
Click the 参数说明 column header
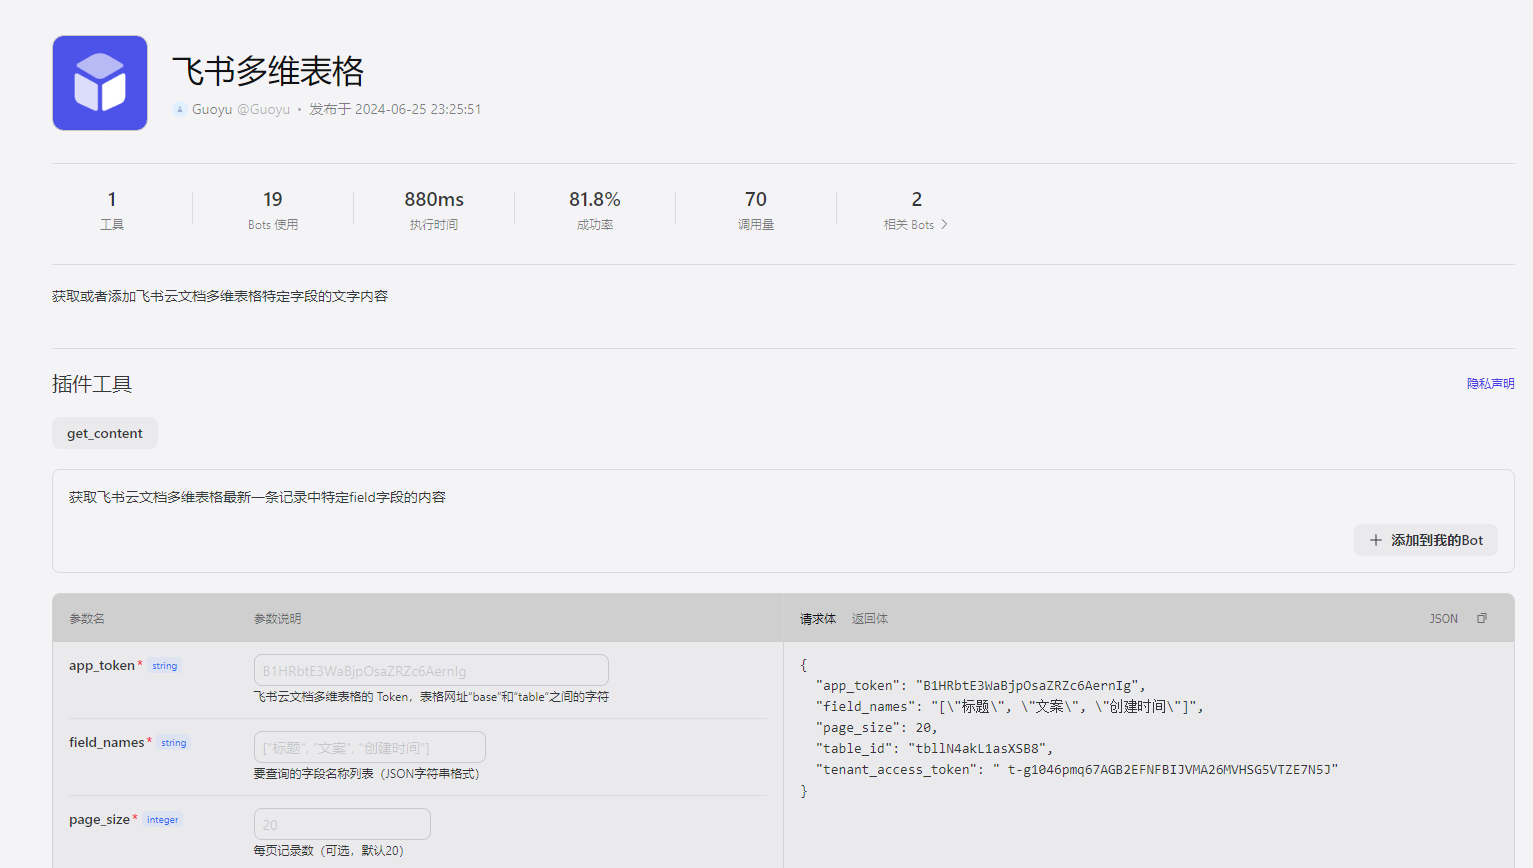click(277, 619)
